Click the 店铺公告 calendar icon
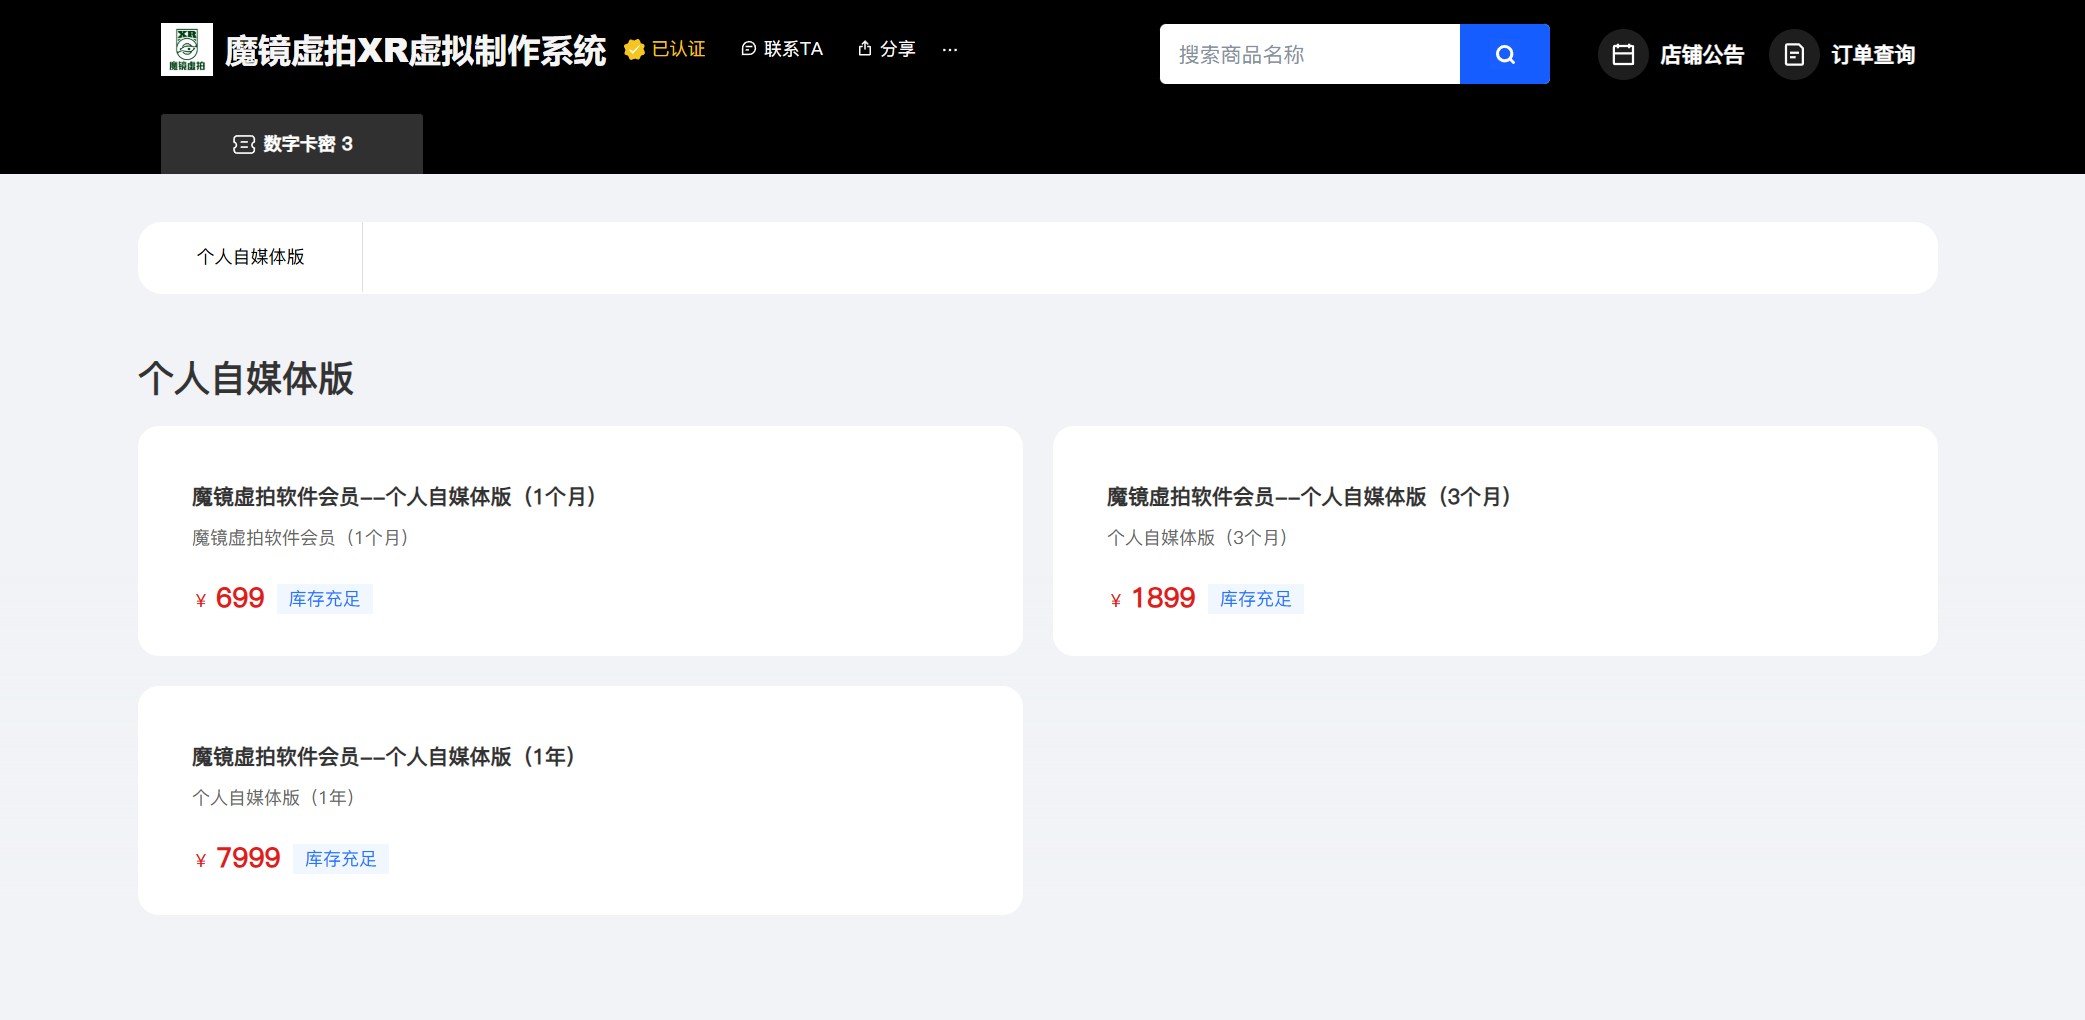 [x=1623, y=54]
